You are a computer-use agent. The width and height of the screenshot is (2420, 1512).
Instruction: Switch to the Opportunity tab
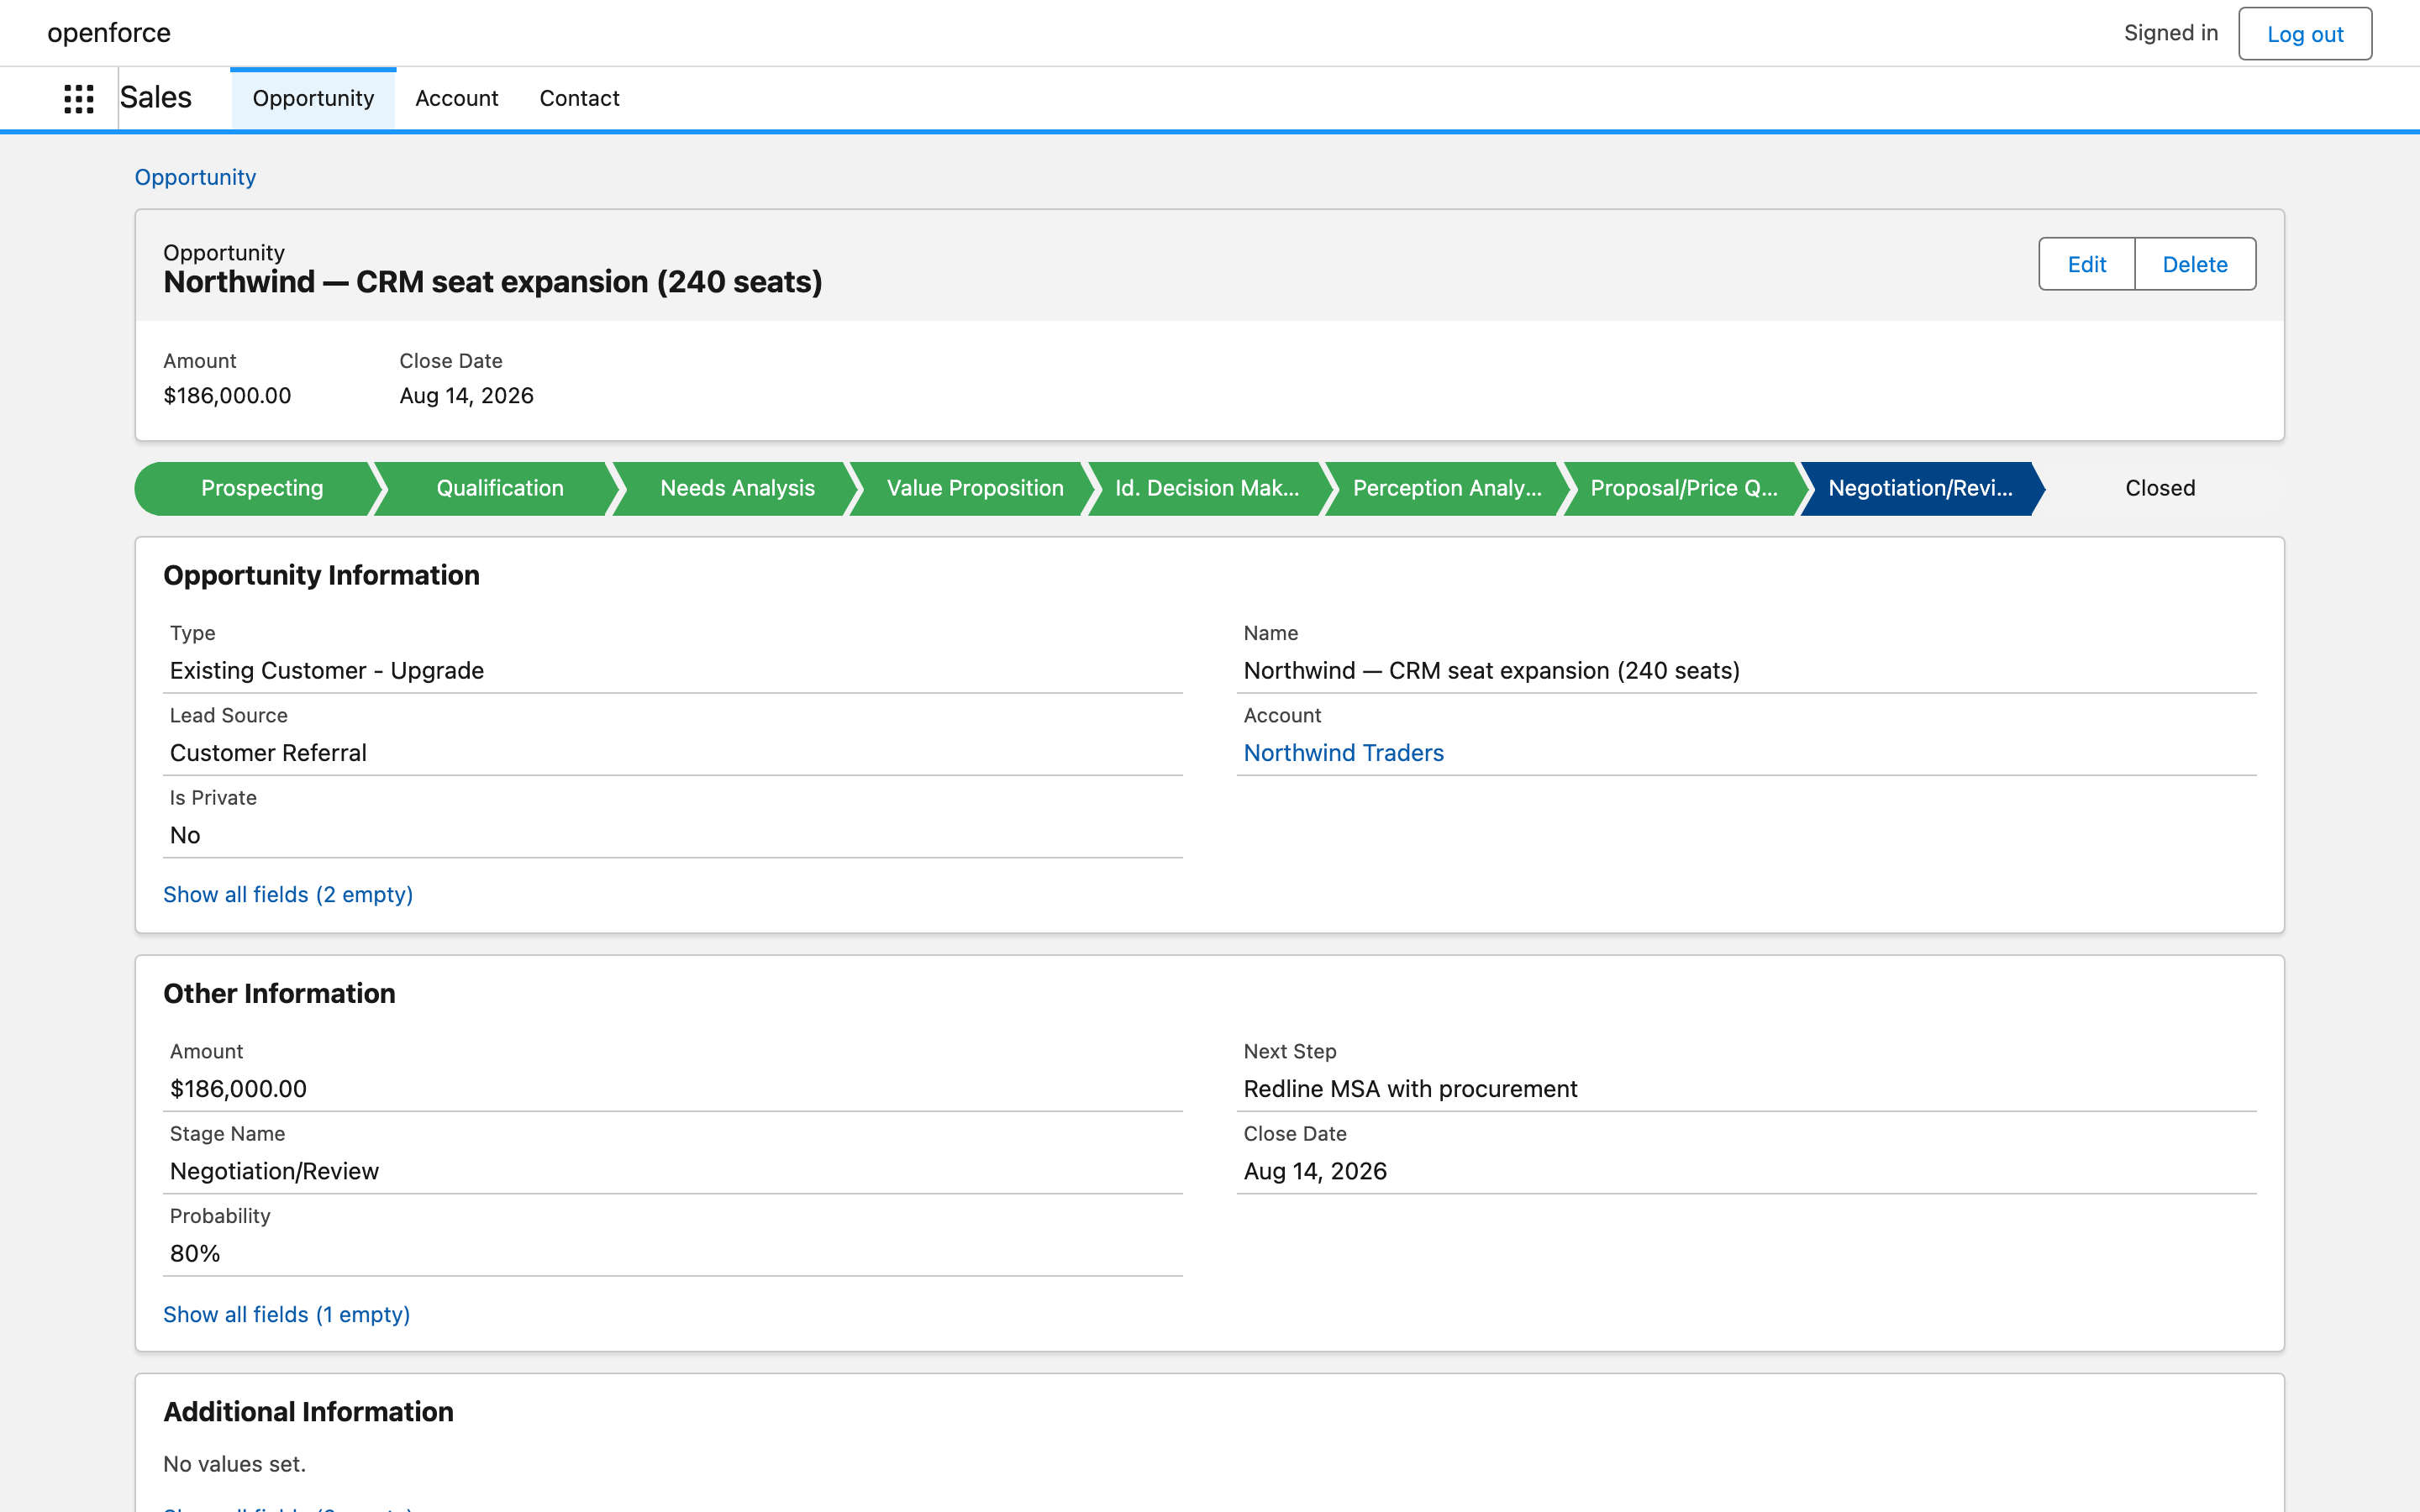(x=313, y=98)
